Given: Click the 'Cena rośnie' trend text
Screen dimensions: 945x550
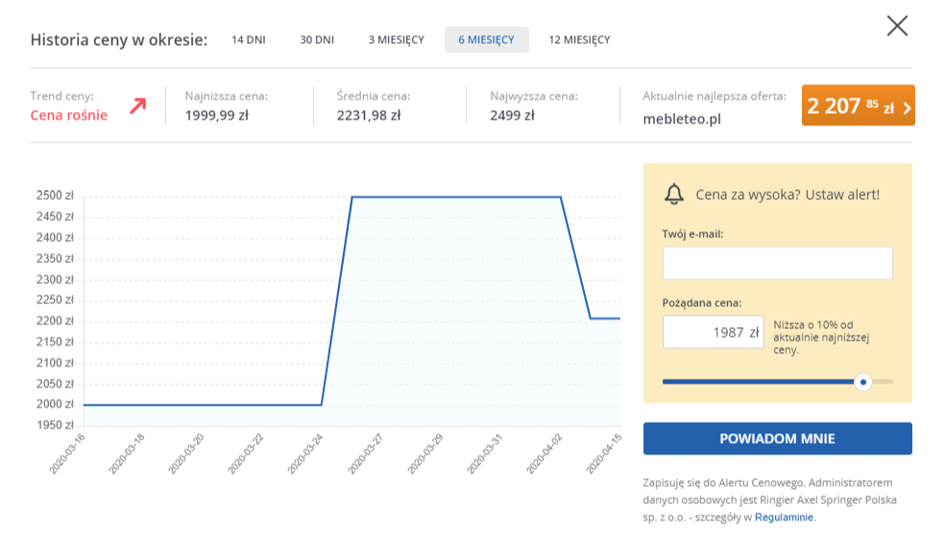Looking at the screenshot, I should pyautogui.click(x=69, y=115).
